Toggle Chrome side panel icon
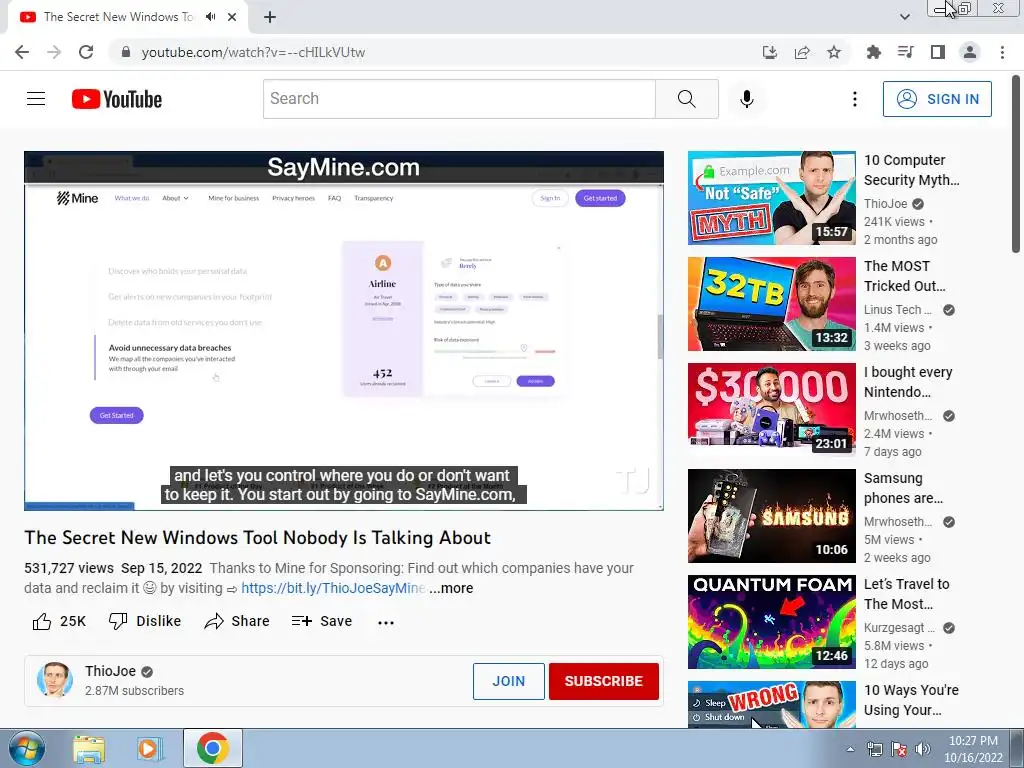This screenshot has width=1024, height=768. click(x=938, y=52)
